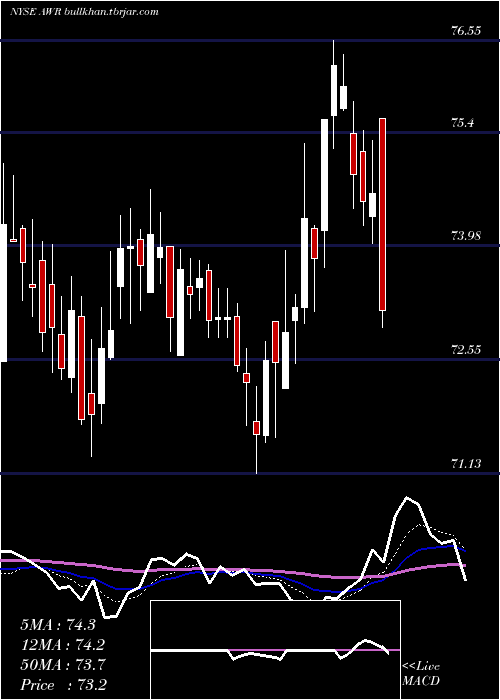500x700 pixels.
Task: Click the 12MA : 74.2 reading
Action: coord(63,645)
